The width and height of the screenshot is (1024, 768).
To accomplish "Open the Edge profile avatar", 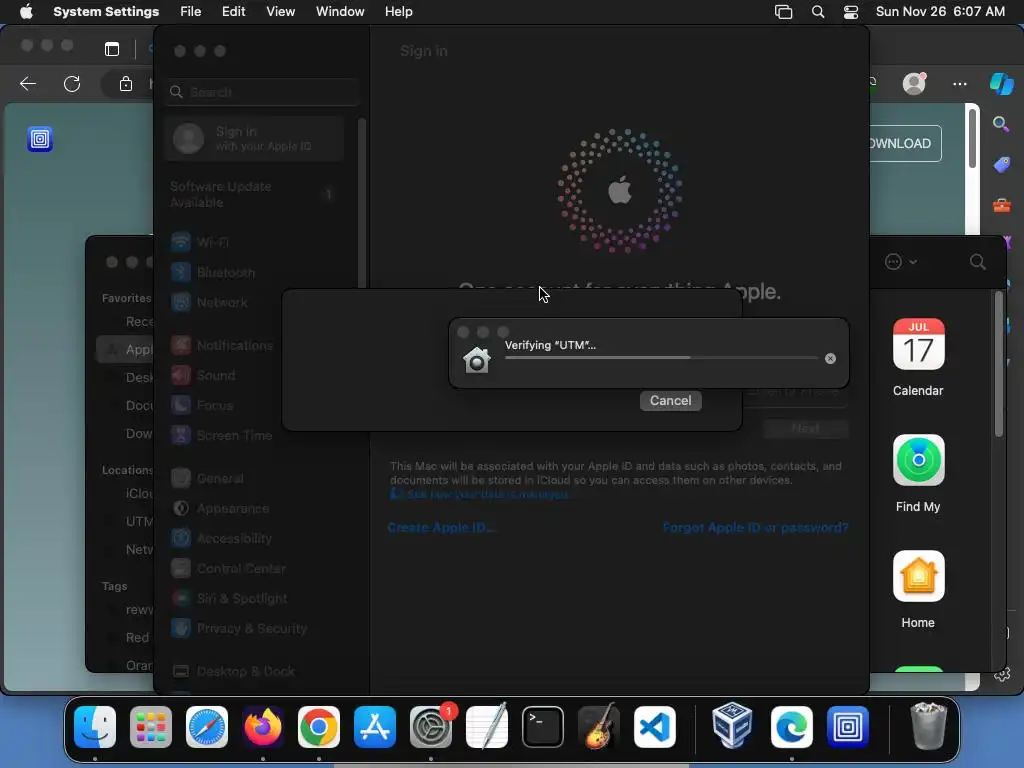I will point(914,84).
